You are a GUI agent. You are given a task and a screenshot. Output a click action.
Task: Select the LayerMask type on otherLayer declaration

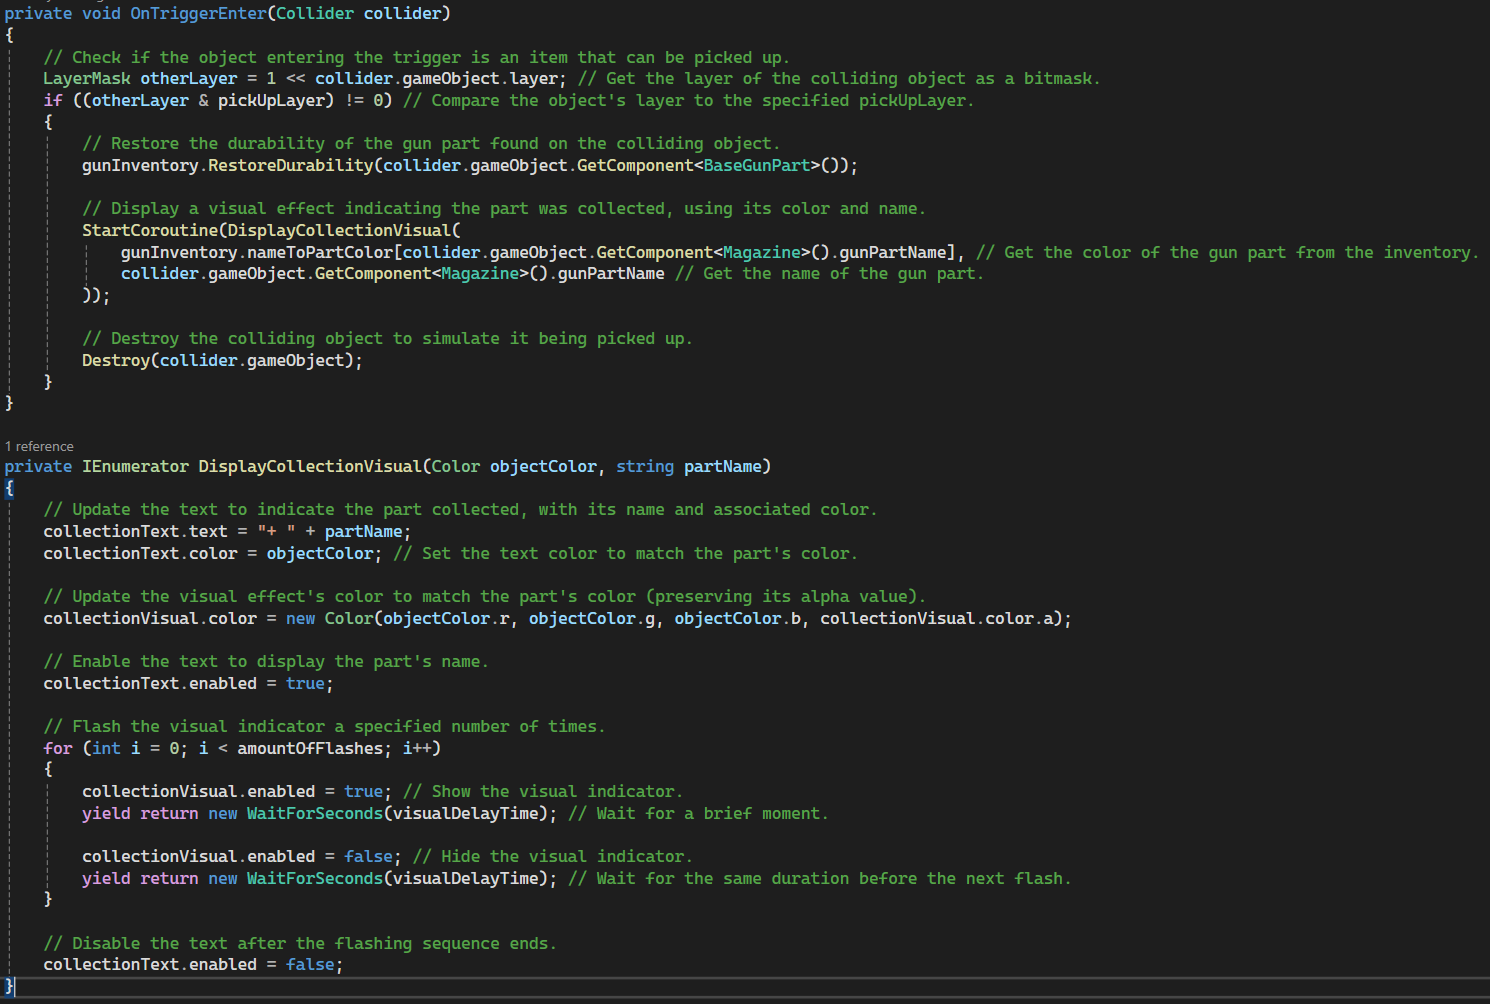[86, 78]
